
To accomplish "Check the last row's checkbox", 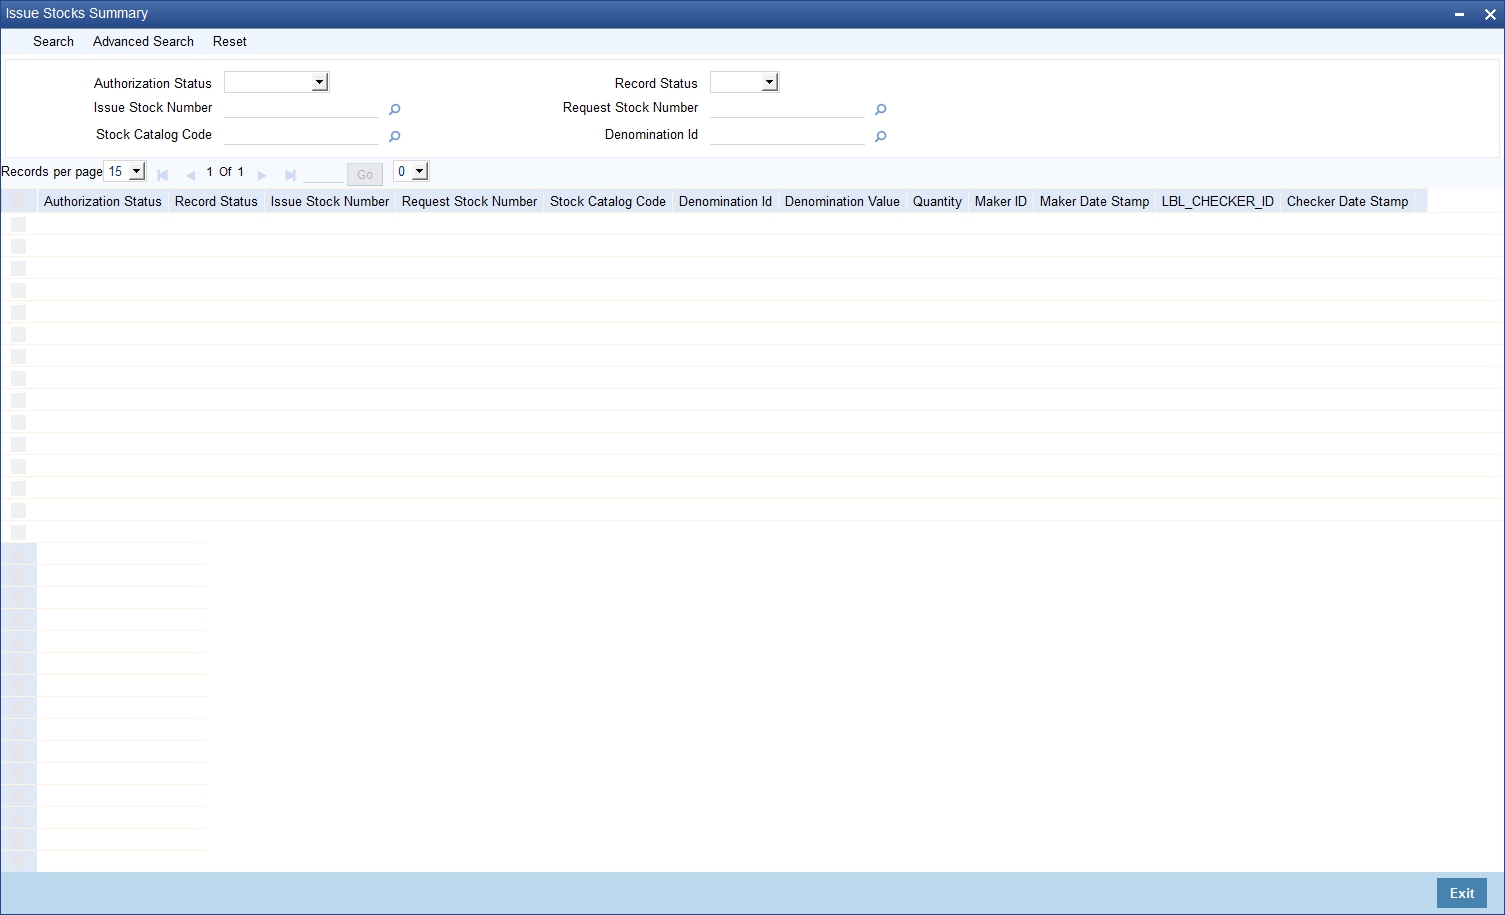I will point(18,532).
